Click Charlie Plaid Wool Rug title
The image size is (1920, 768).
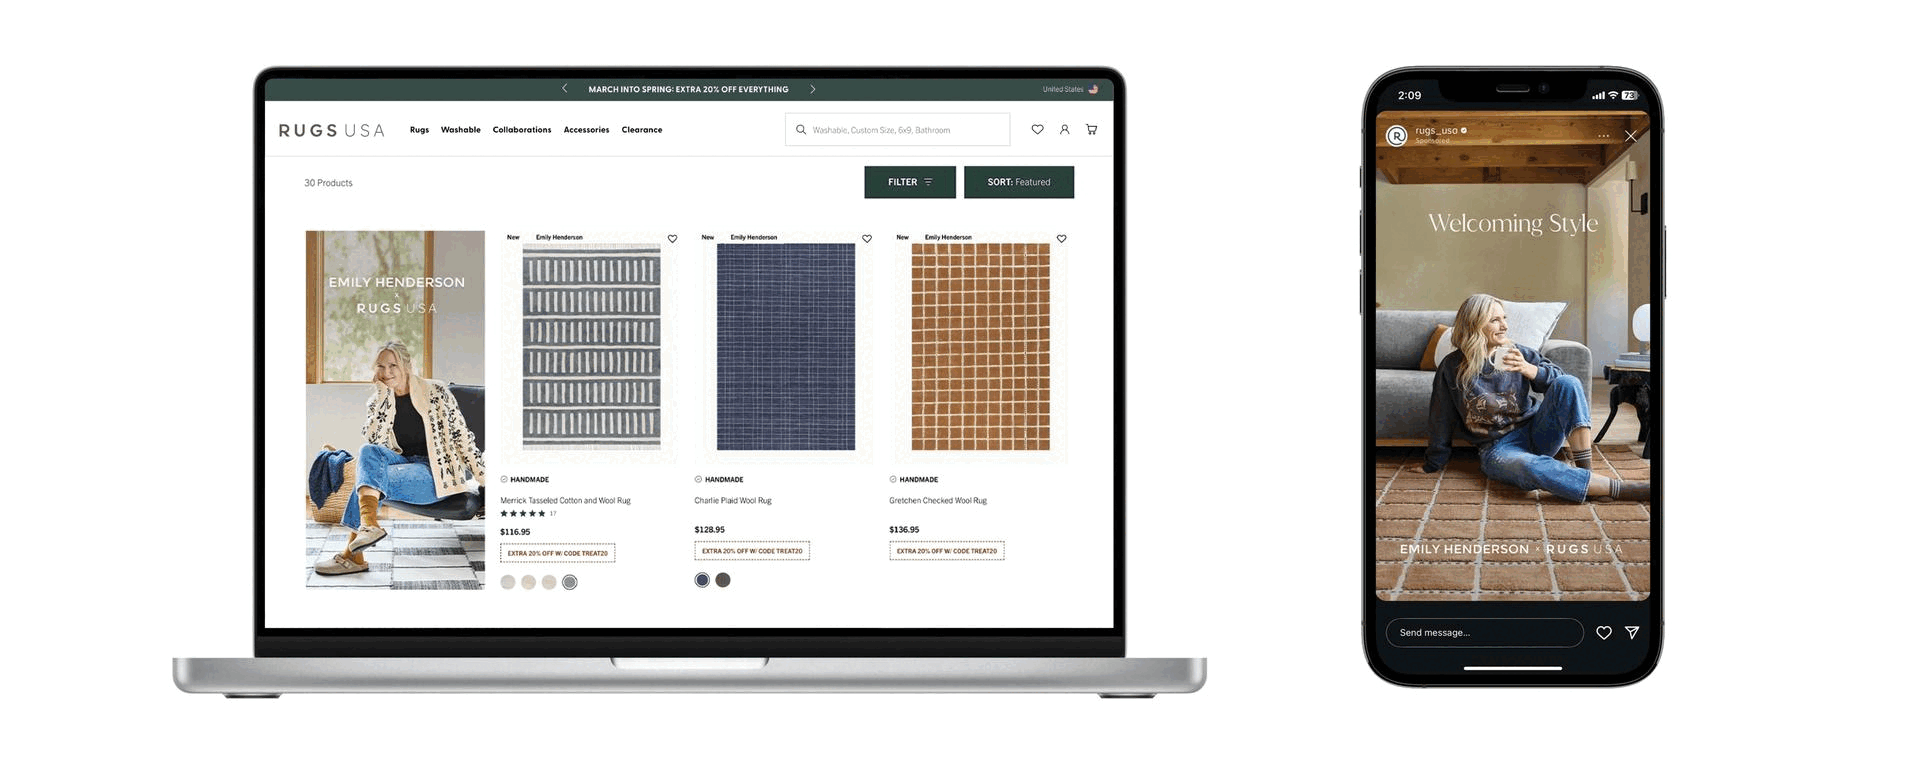tap(733, 501)
